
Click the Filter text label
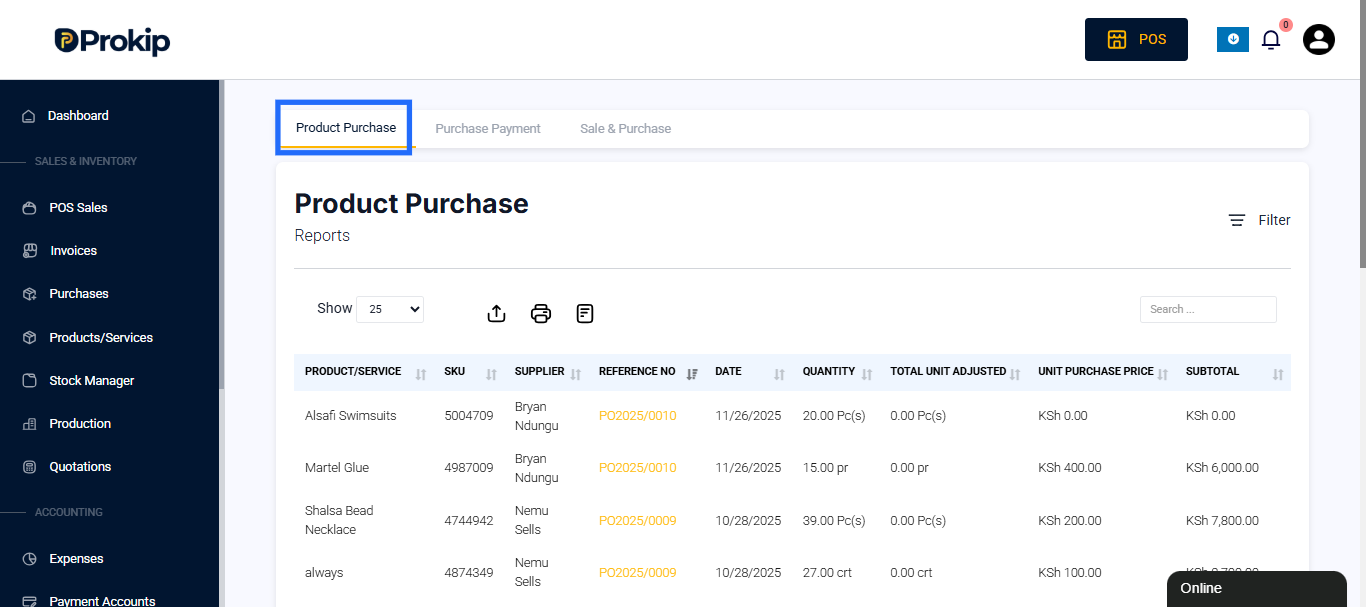(1274, 220)
